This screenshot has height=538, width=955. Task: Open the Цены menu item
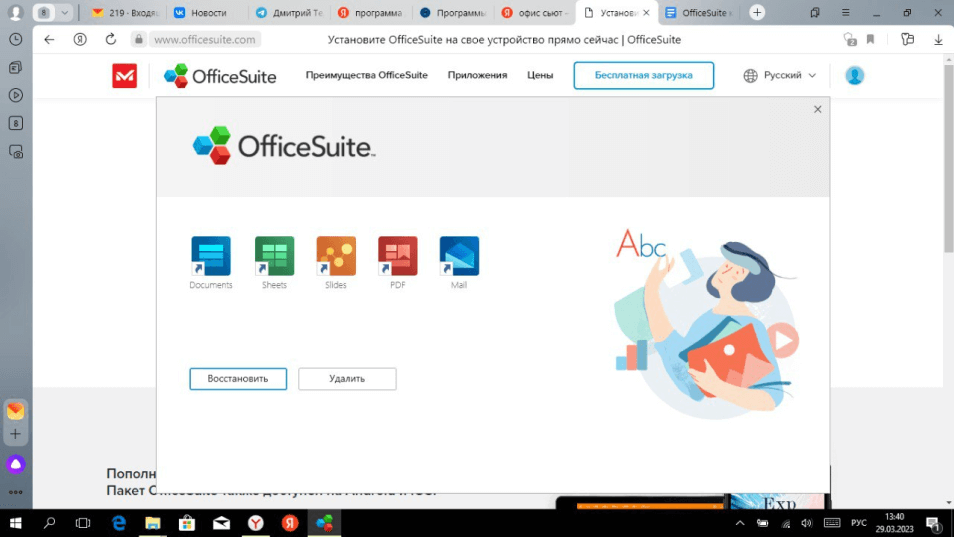point(540,75)
